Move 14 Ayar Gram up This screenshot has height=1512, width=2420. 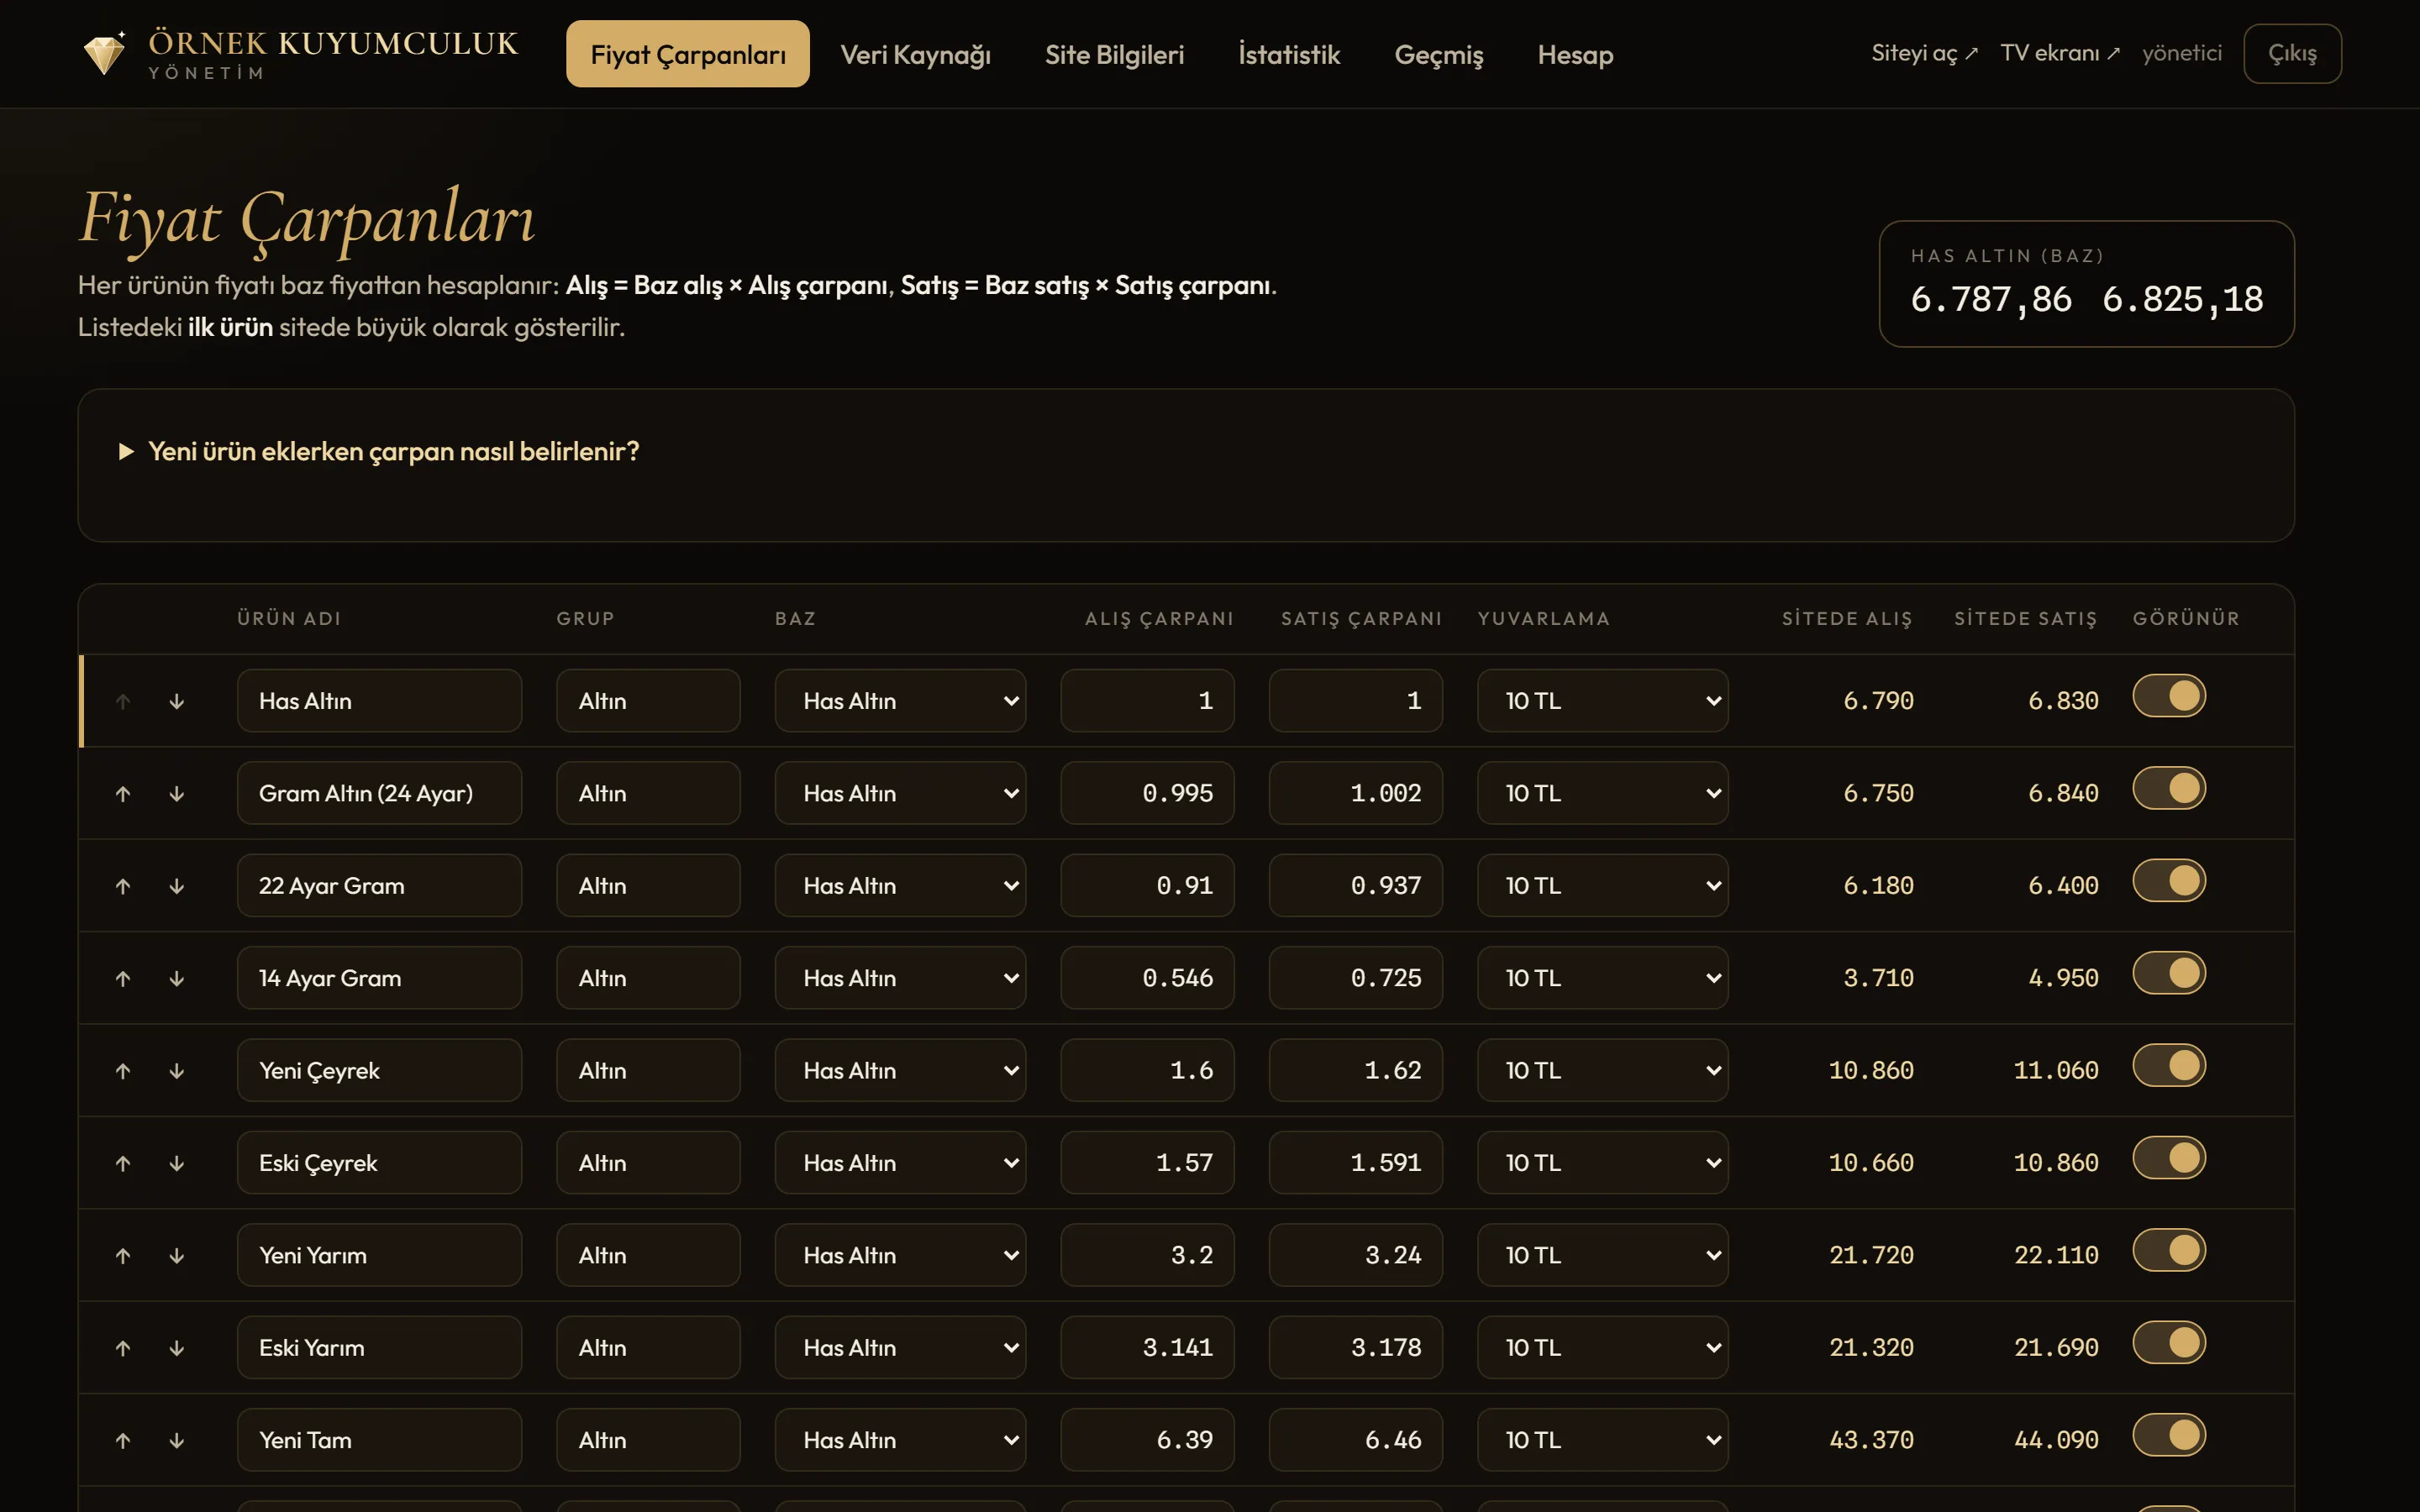(123, 979)
